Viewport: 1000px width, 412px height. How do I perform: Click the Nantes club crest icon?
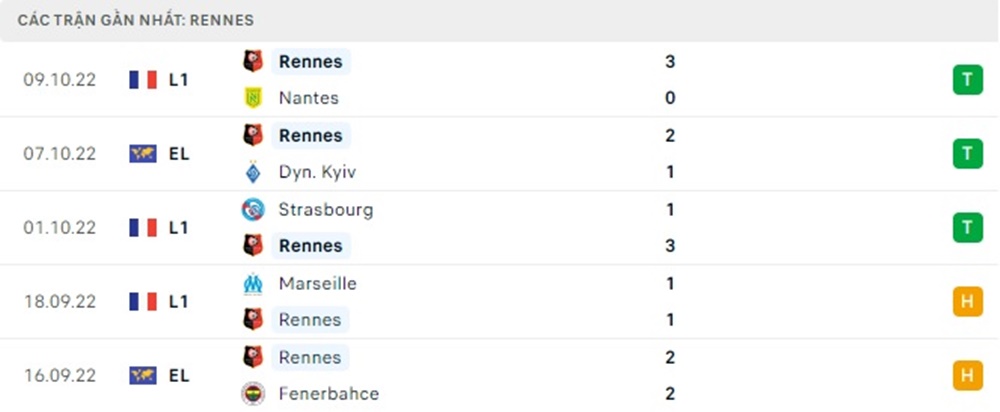point(253,98)
